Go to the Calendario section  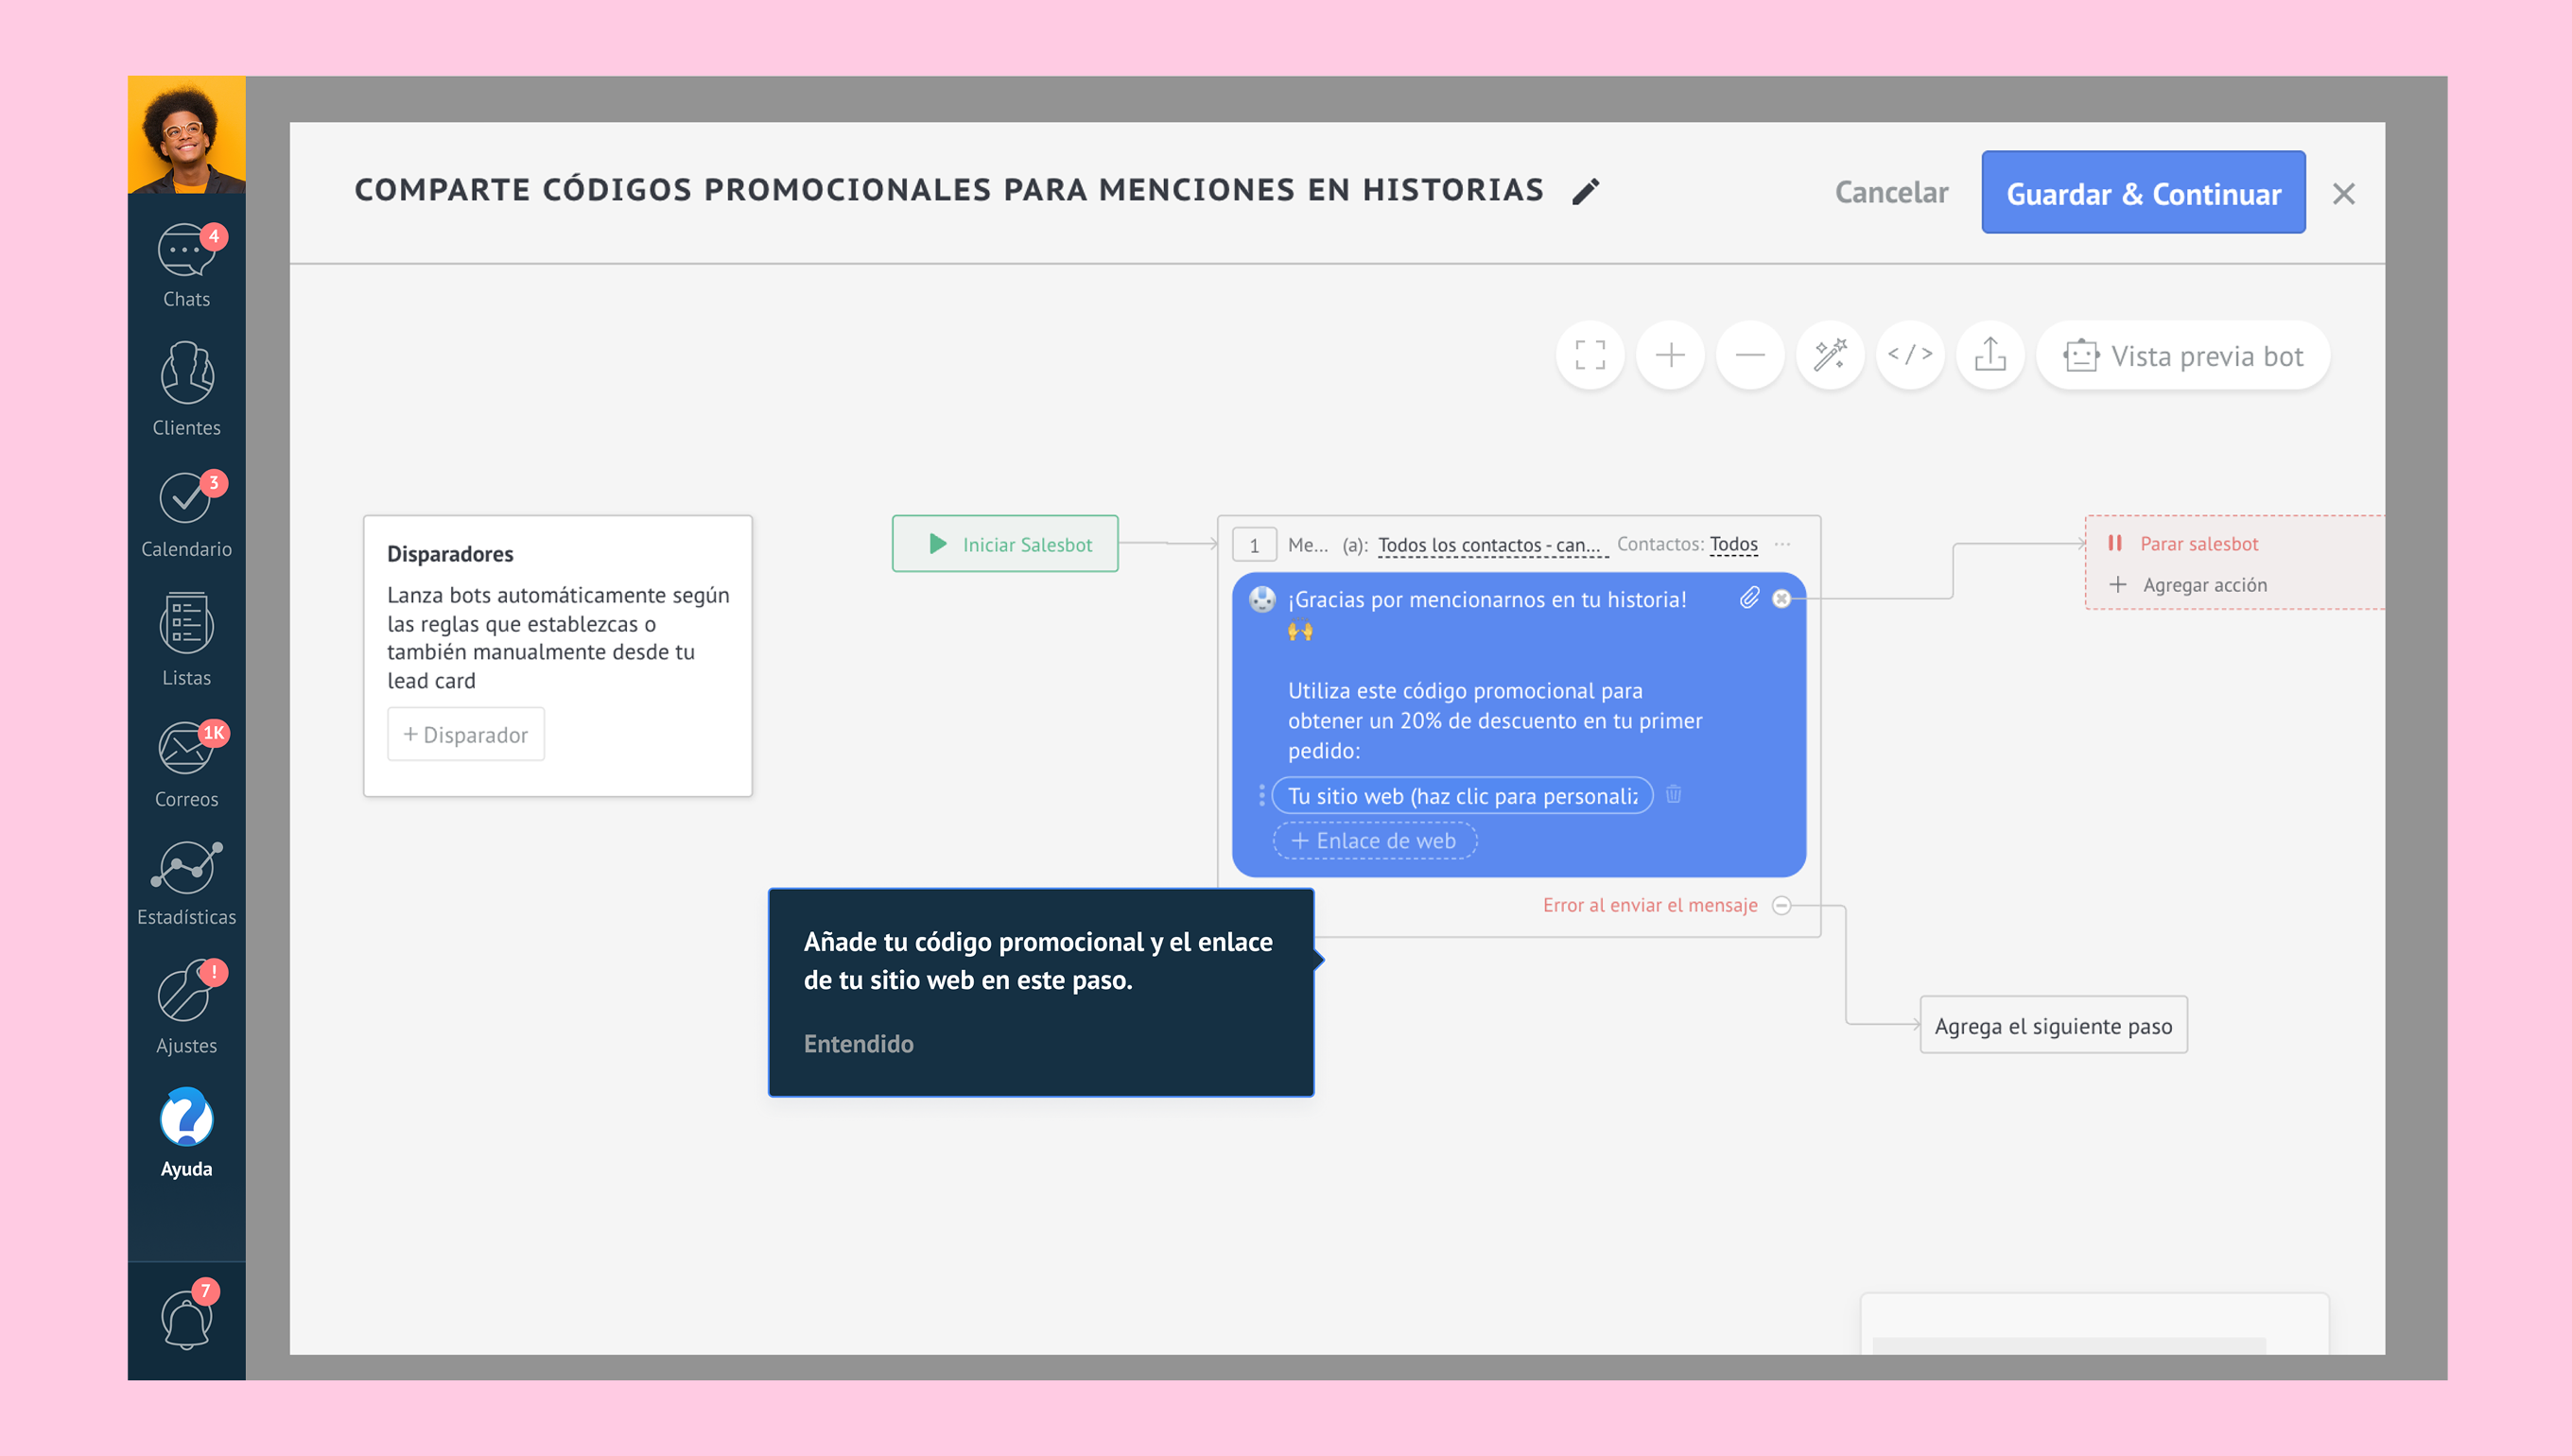click(186, 514)
